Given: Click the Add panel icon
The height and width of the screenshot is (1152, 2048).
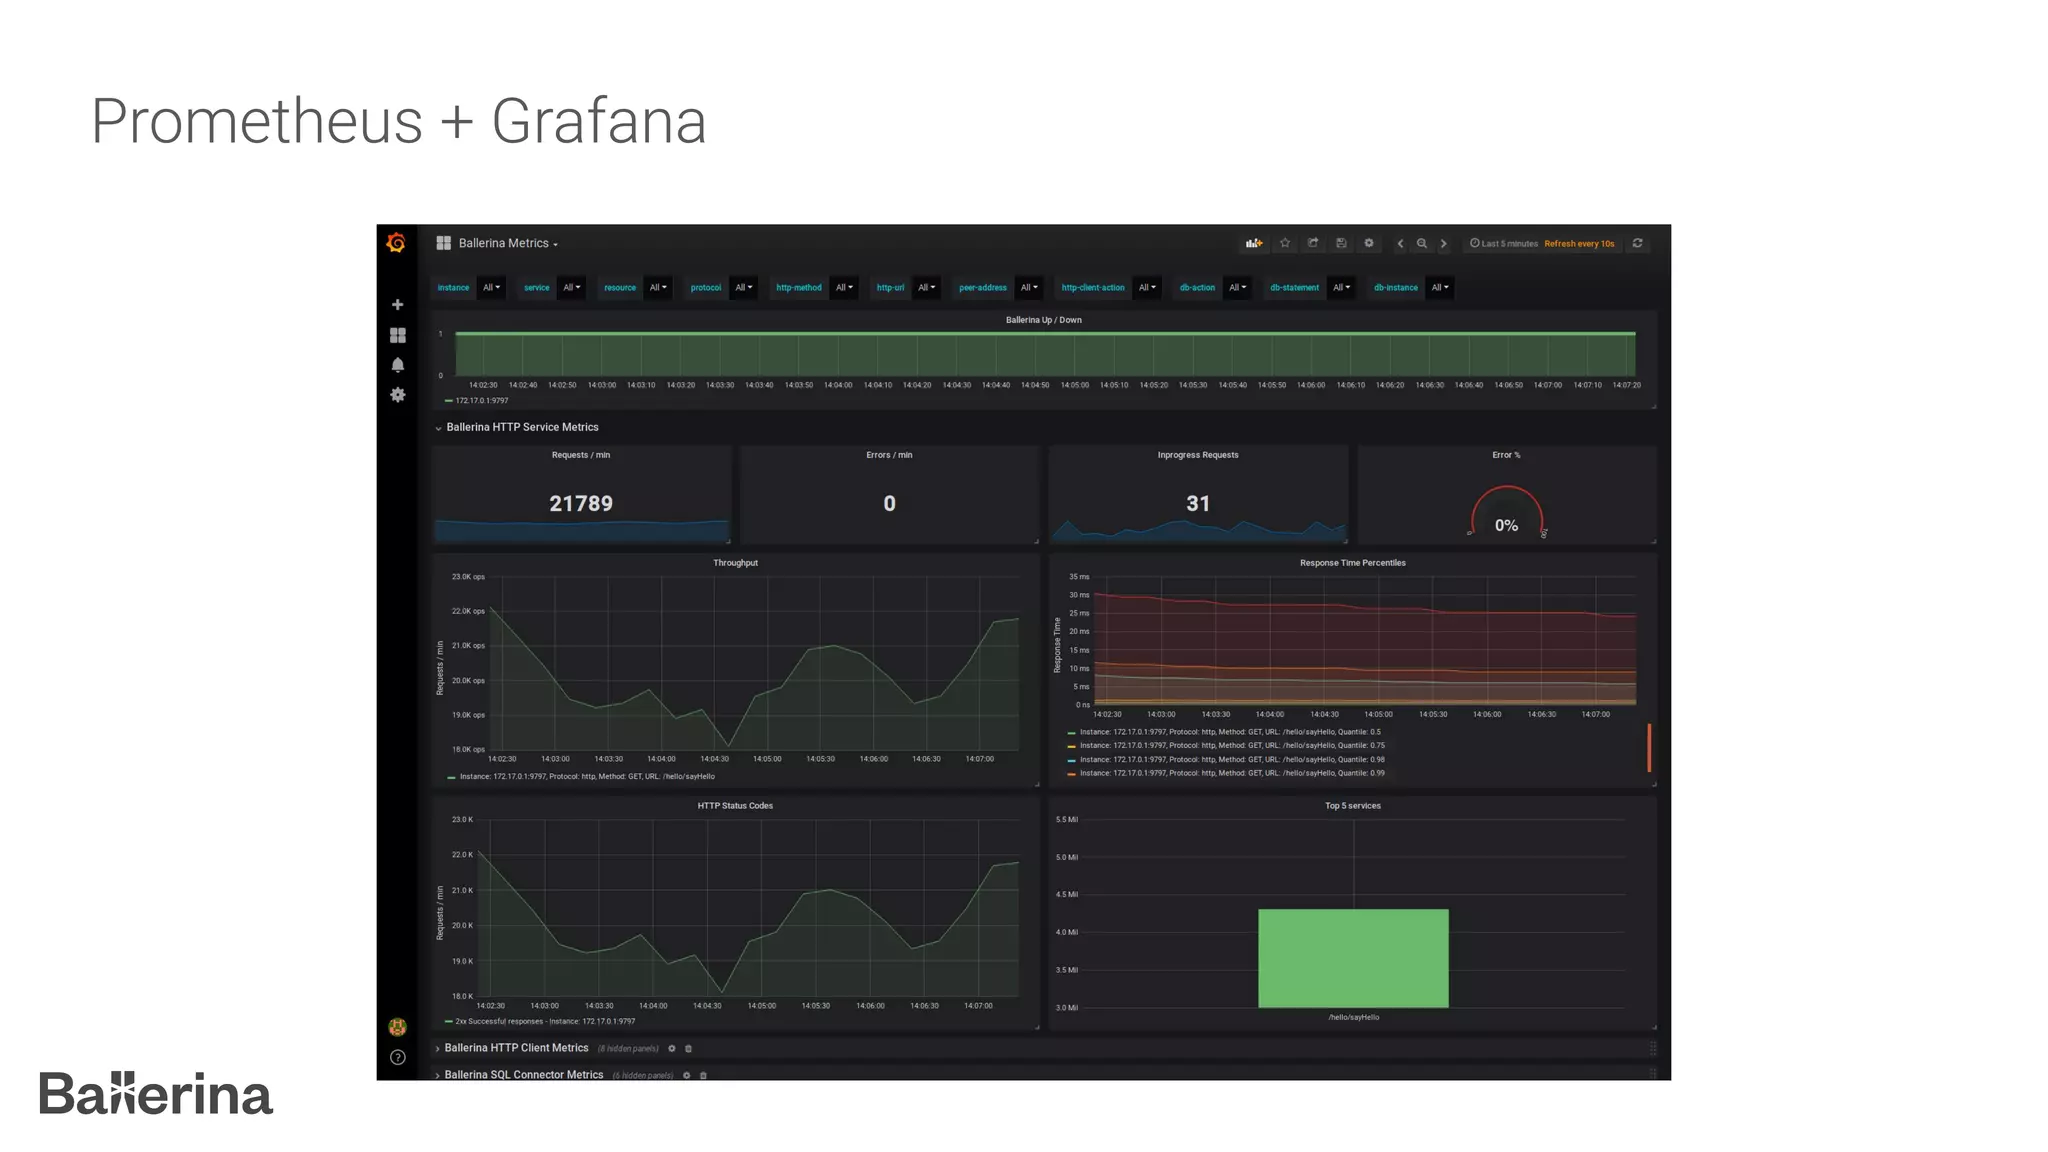Looking at the screenshot, I should 1253,243.
